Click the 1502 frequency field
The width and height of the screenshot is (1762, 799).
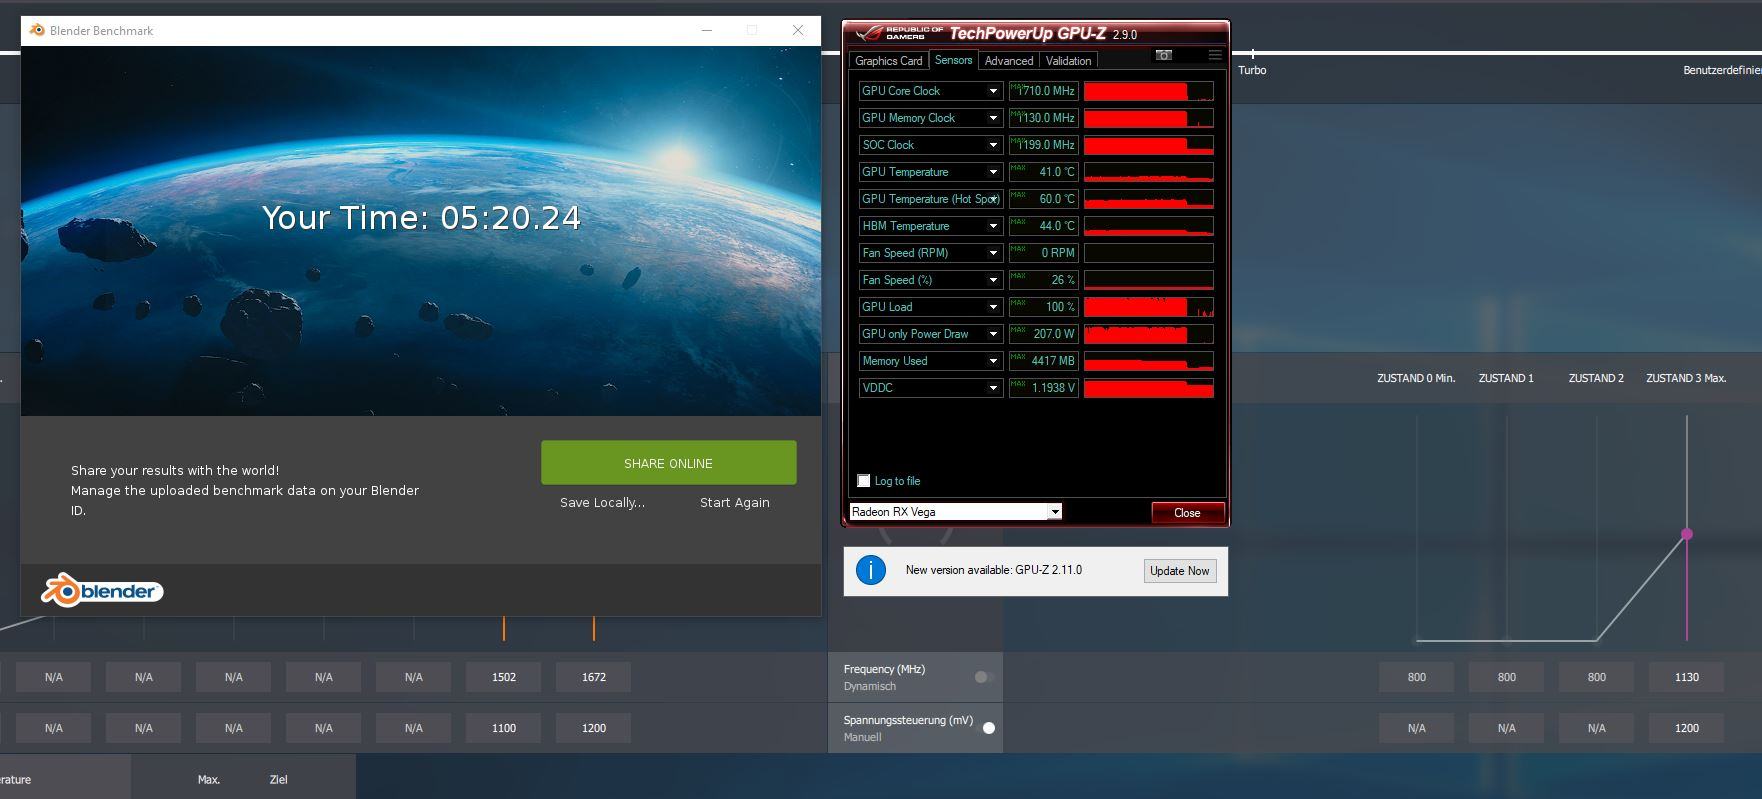(x=504, y=677)
